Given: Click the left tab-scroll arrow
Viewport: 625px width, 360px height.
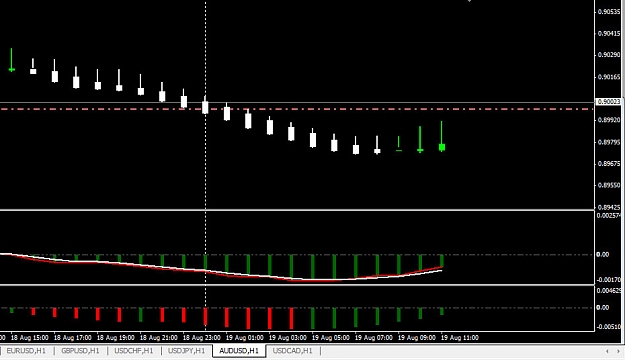Looking at the screenshot, I should [x=607, y=351].
